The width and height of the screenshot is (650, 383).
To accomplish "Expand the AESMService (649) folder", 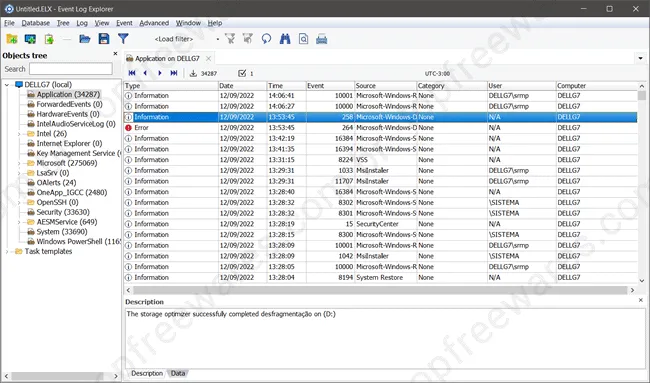I will [x=19, y=222].
